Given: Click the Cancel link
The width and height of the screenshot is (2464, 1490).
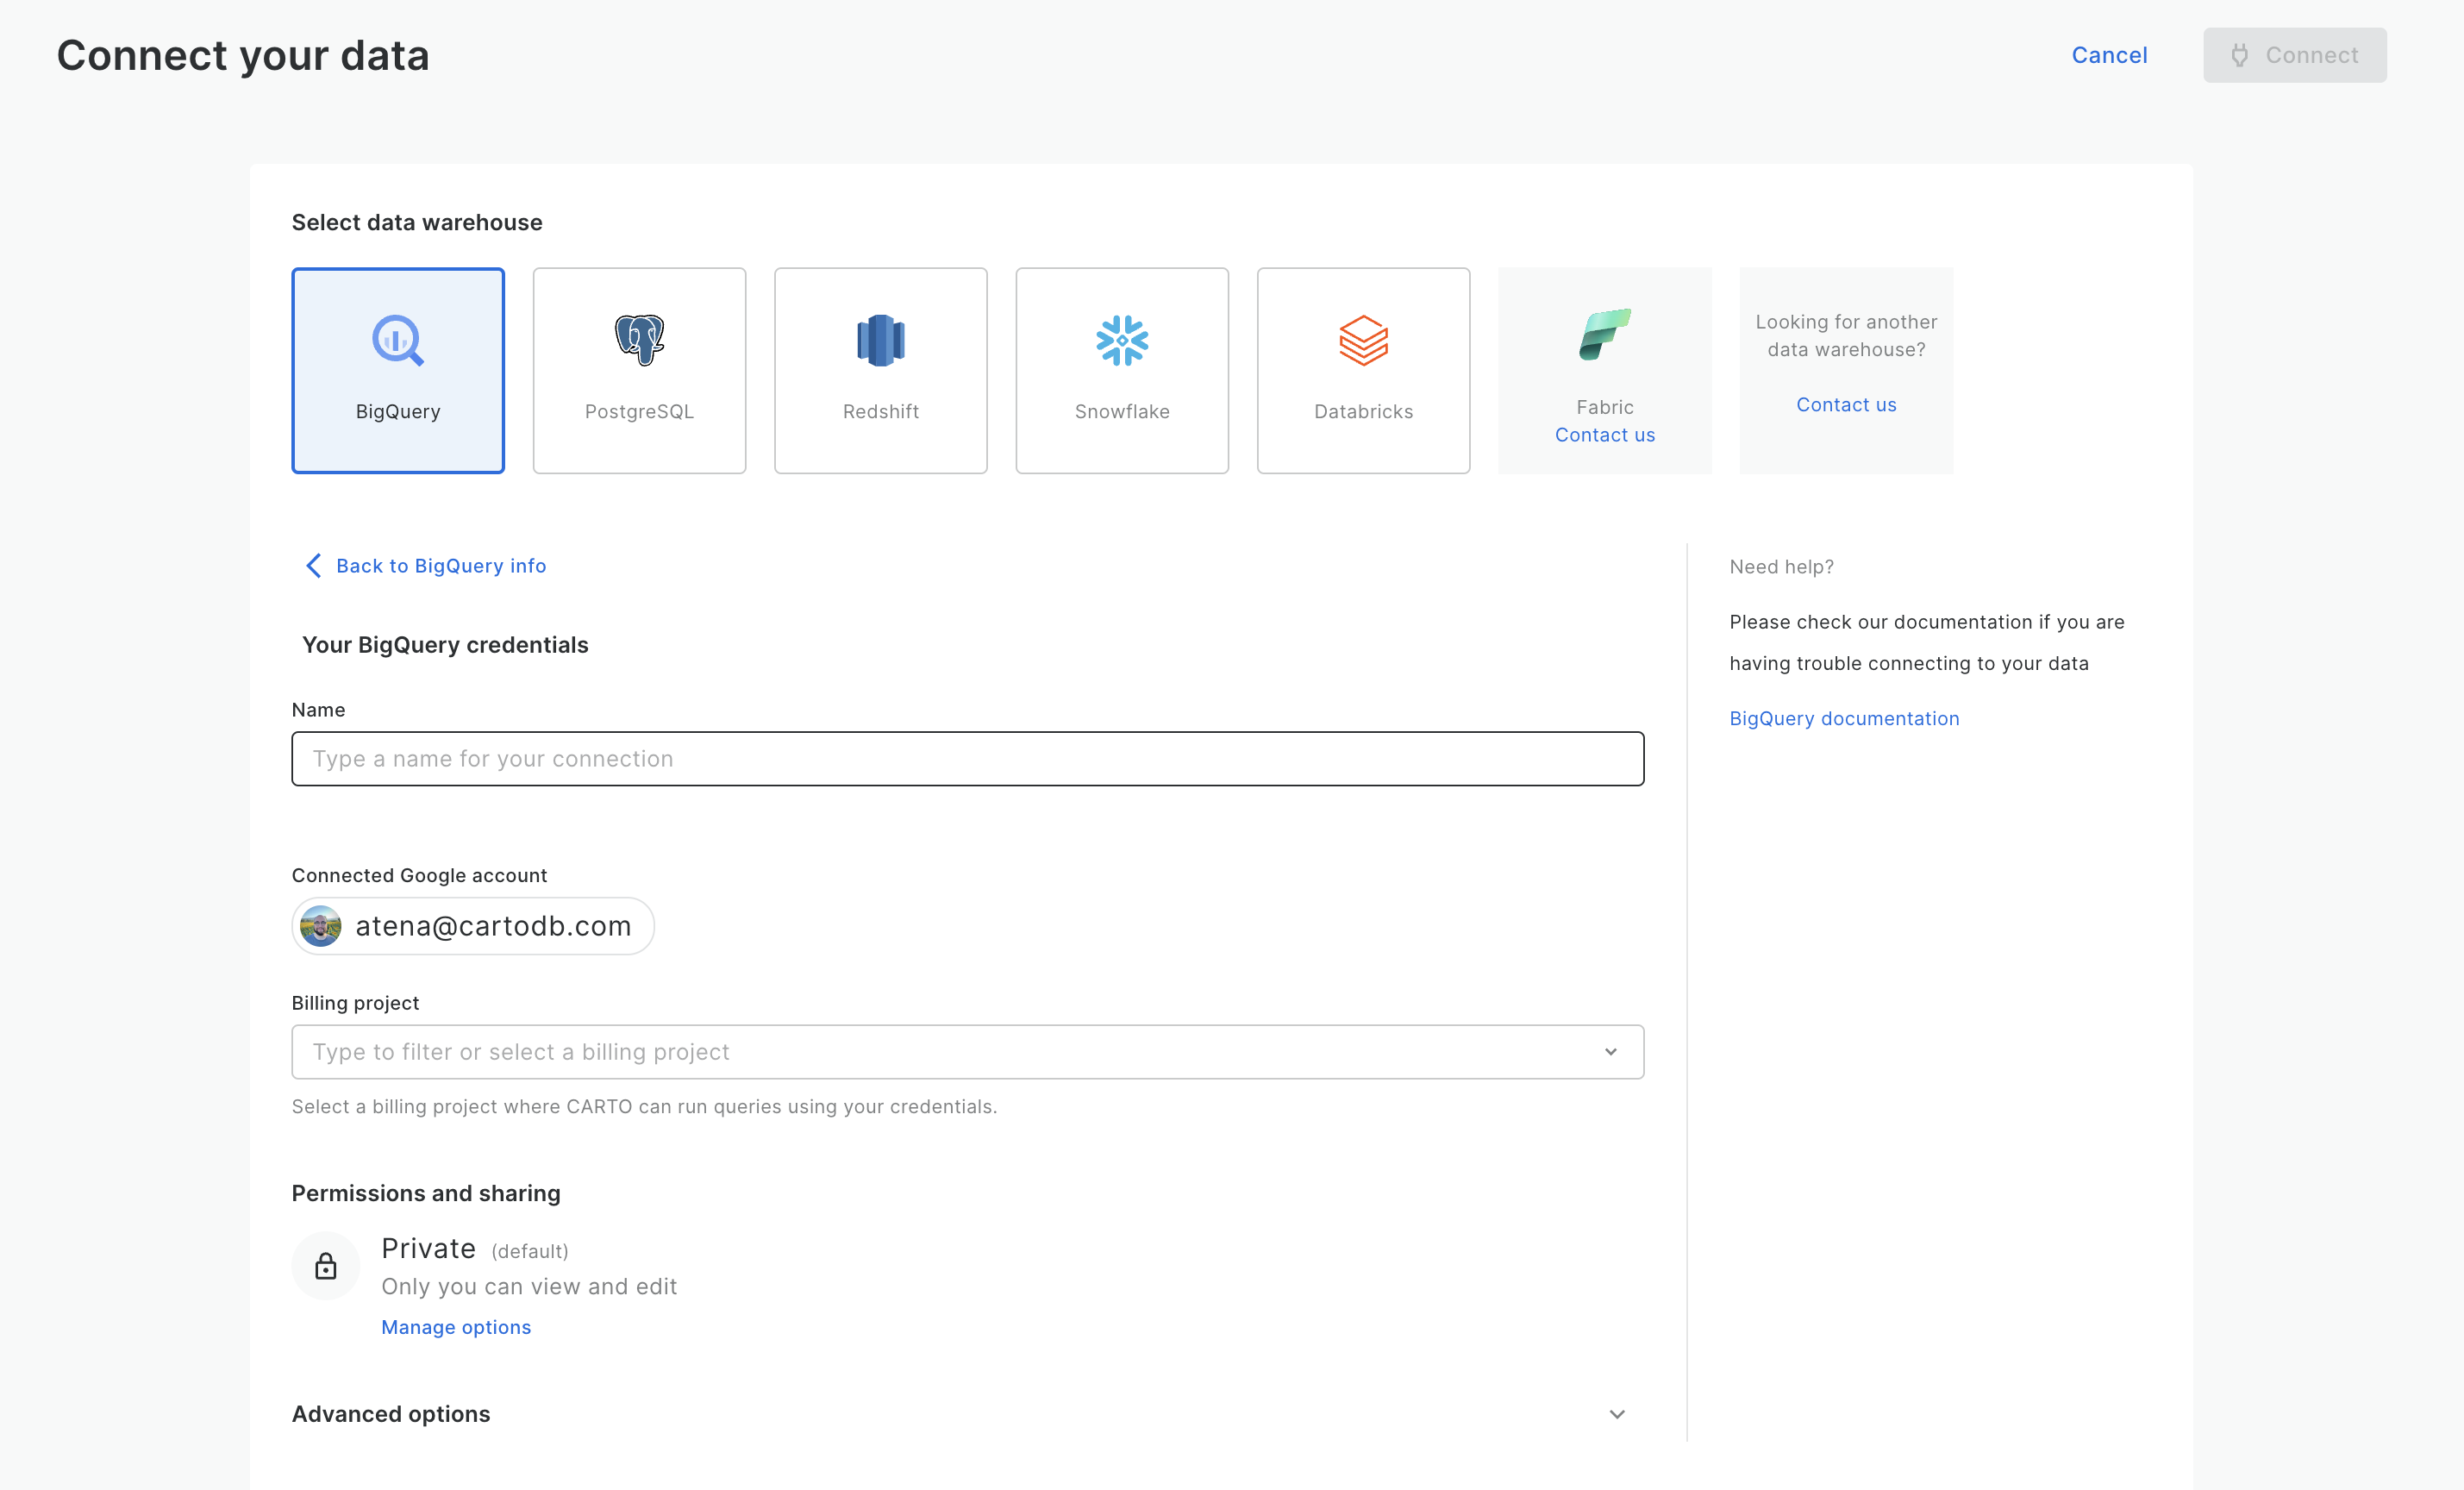Looking at the screenshot, I should (2108, 55).
